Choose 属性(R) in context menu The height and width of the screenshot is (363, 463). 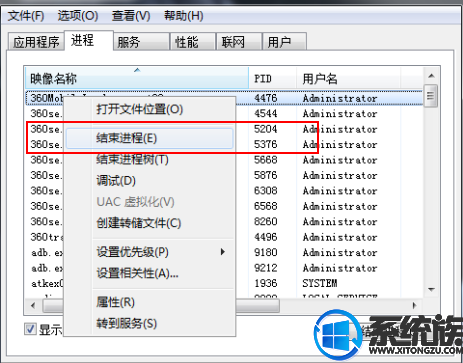pyautogui.click(x=149, y=302)
